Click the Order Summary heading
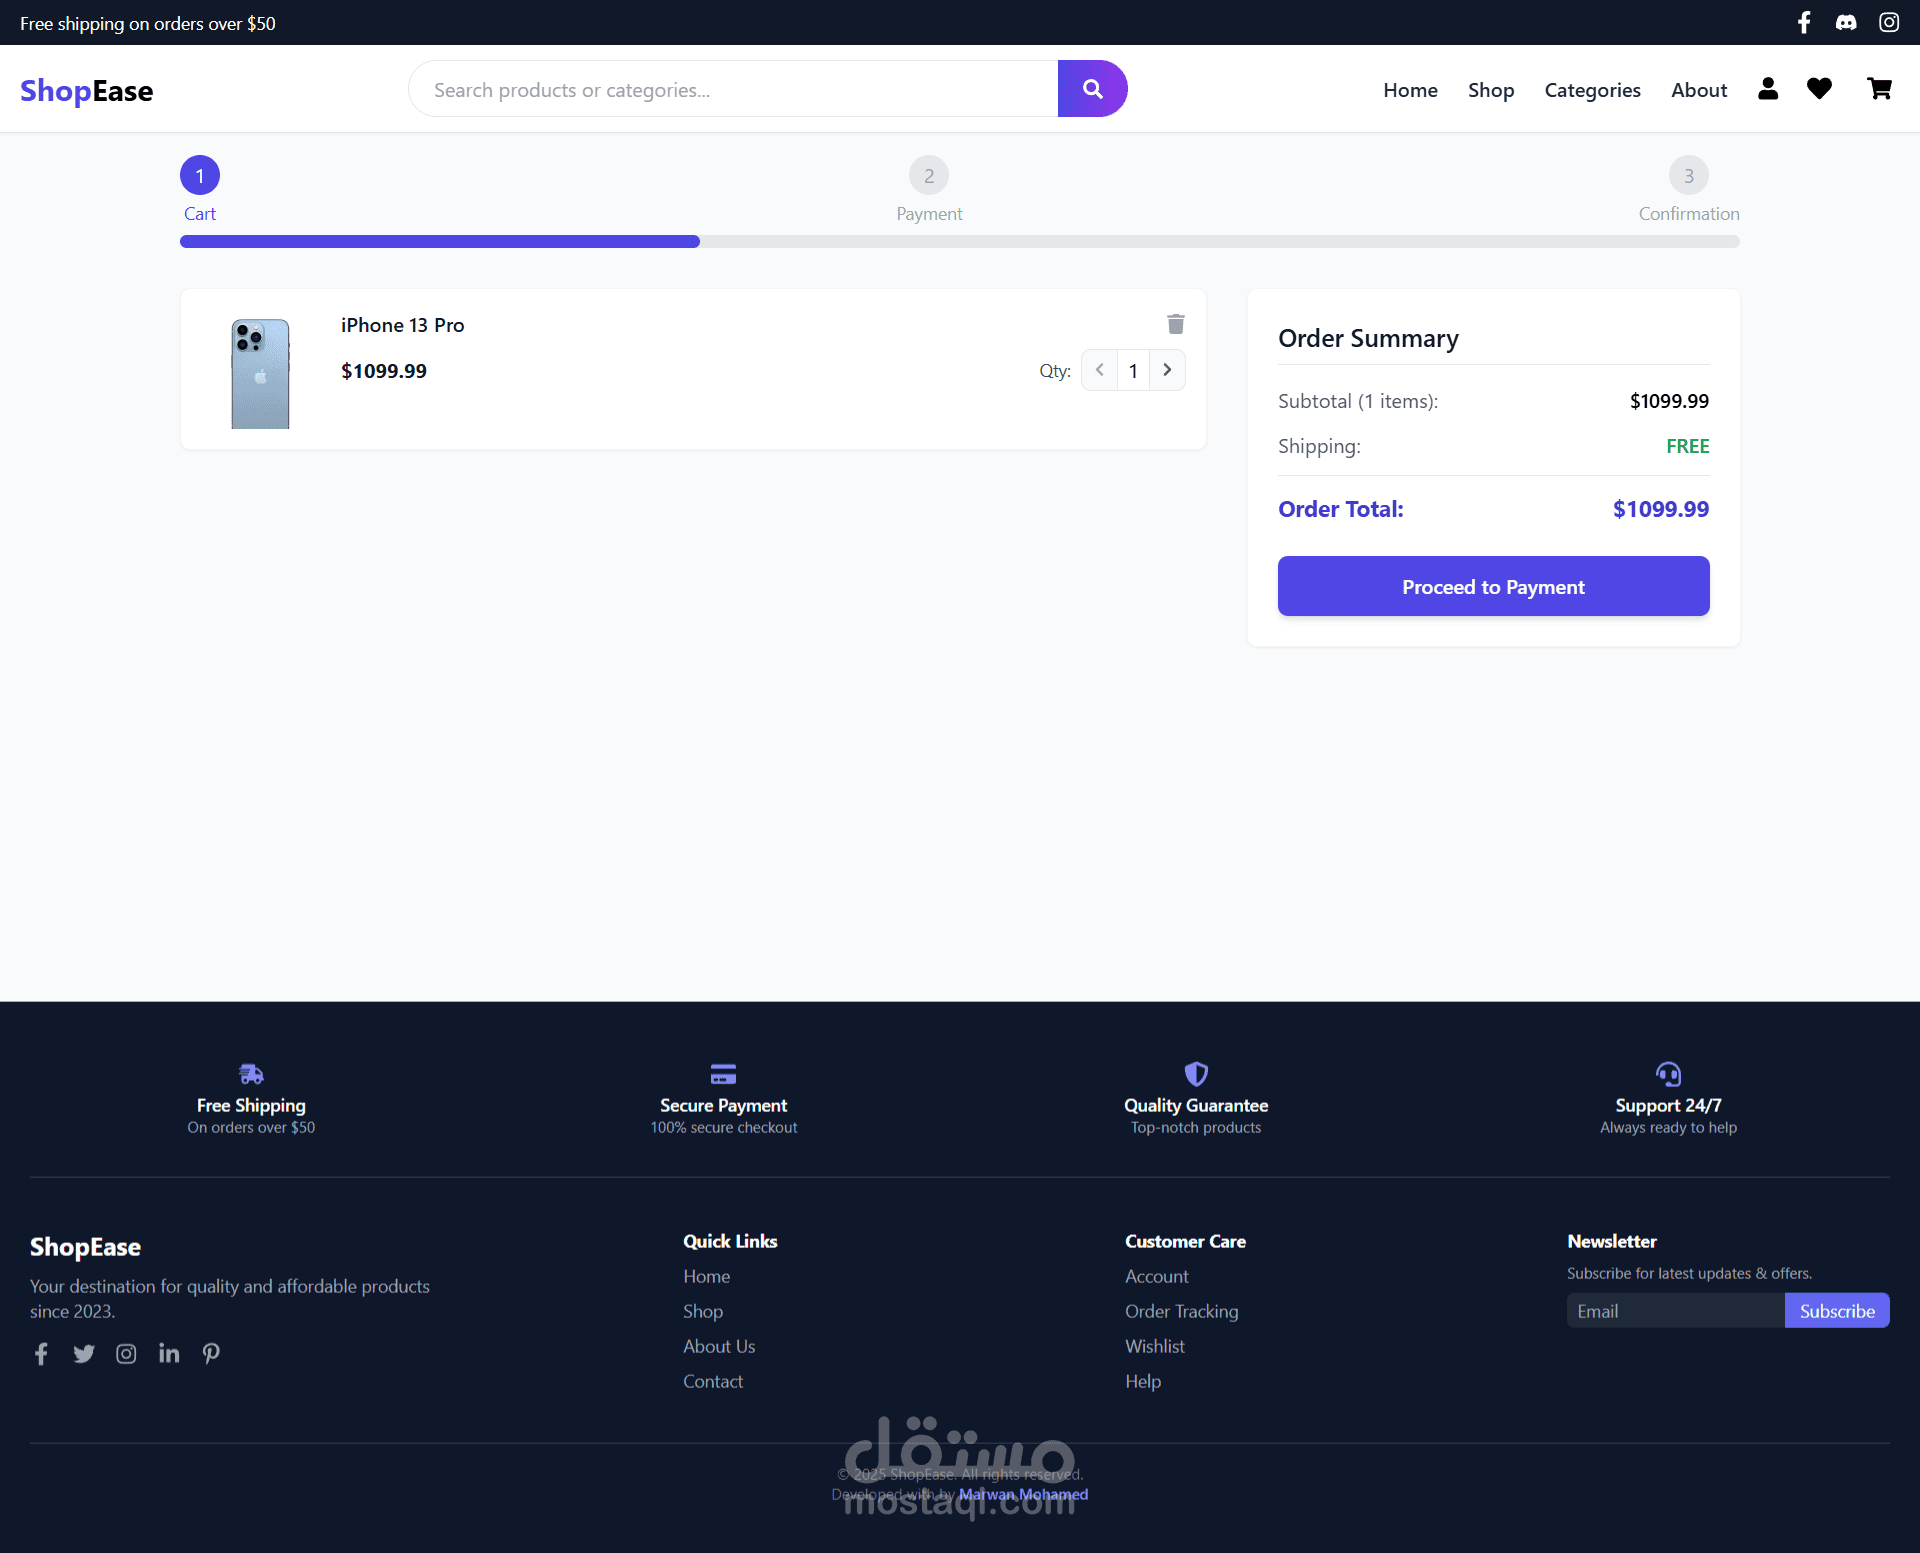Viewport: 1920px width, 1553px height. pyautogui.click(x=1368, y=338)
